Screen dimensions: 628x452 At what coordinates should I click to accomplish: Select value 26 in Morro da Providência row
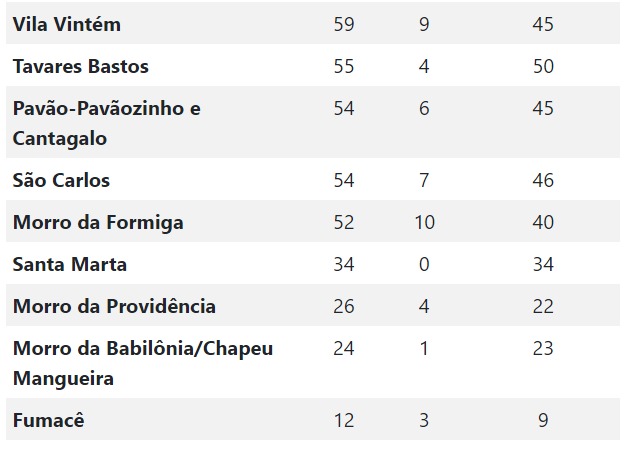344,307
